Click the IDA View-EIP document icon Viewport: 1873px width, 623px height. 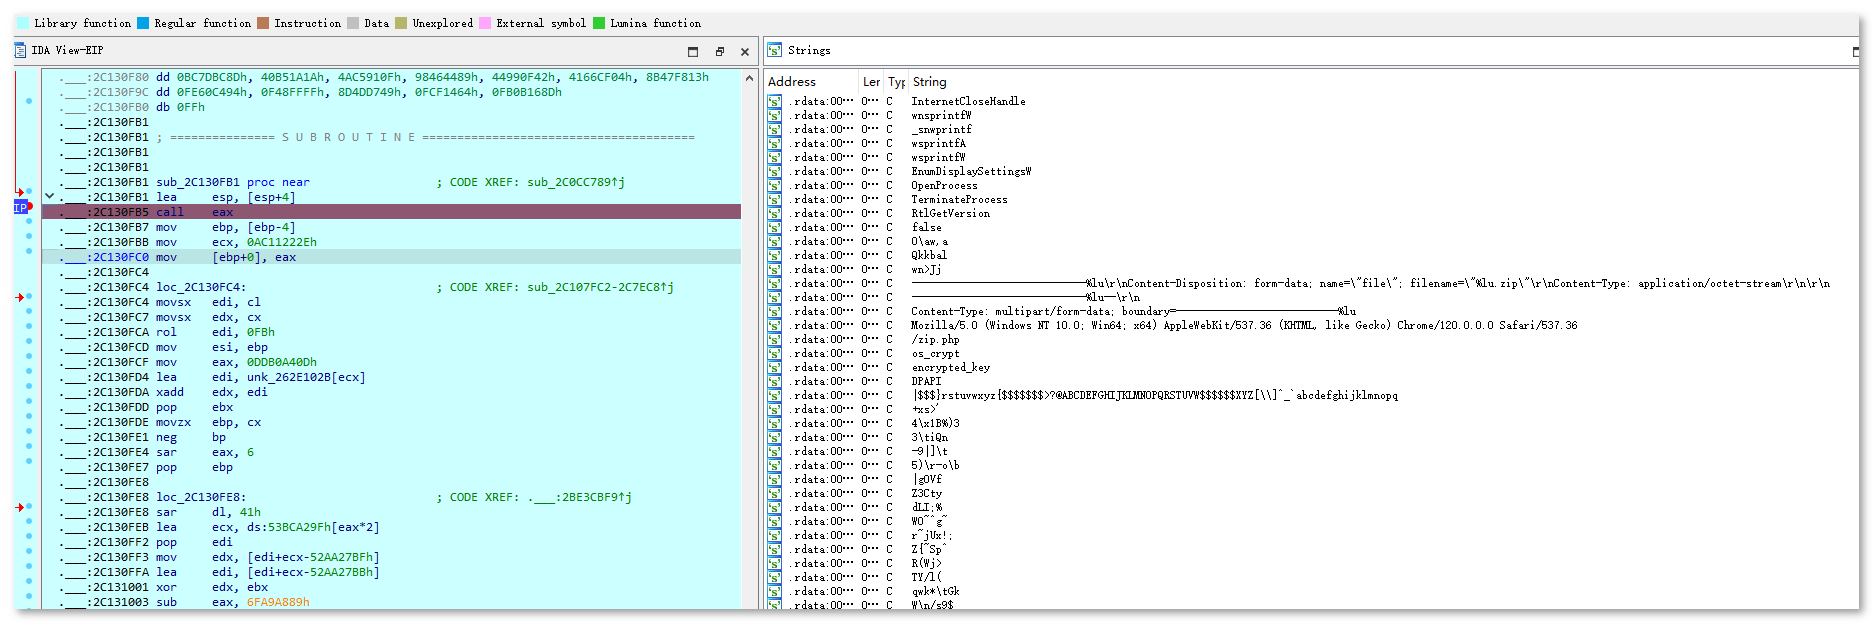click(x=21, y=50)
